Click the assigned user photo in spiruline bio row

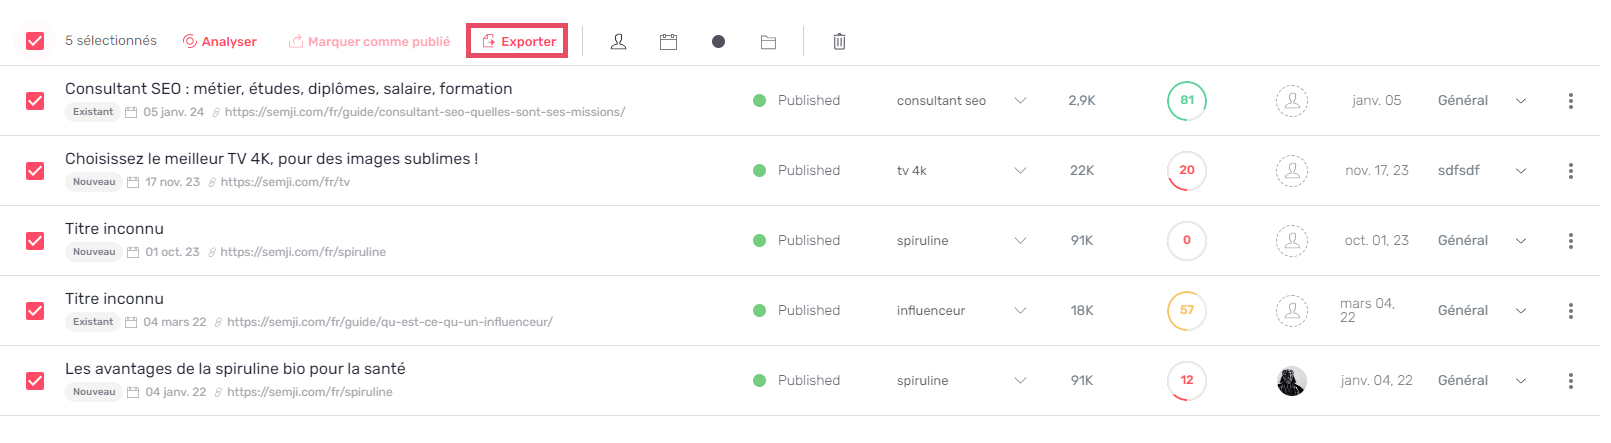(x=1292, y=381)
